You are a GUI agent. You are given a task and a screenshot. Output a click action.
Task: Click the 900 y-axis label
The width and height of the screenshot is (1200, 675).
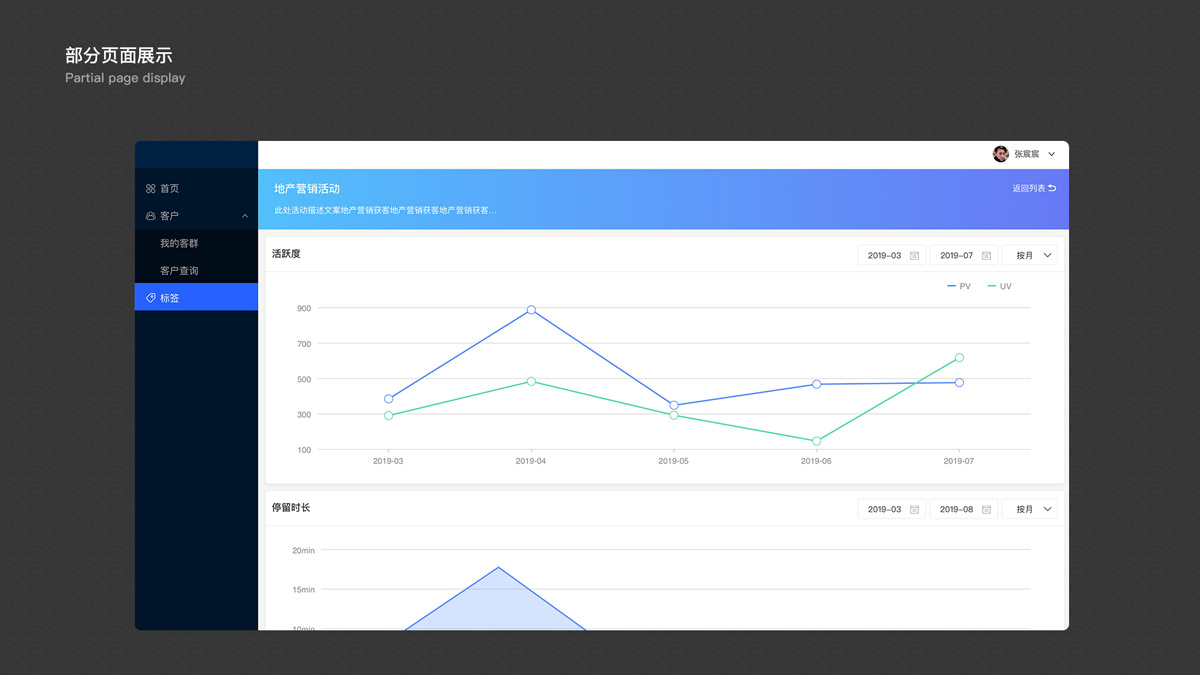point(304,308)
